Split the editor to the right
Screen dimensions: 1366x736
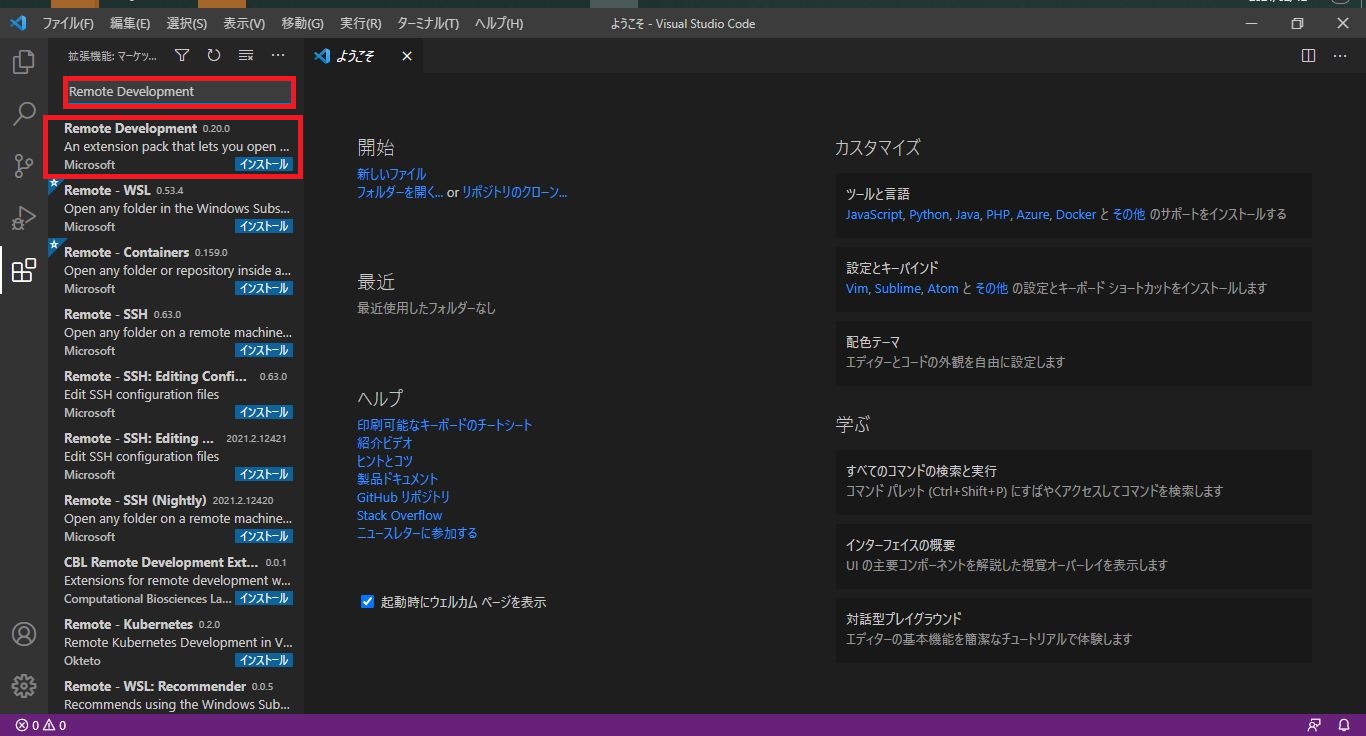pyautogui.click(x=1308, y=56)
